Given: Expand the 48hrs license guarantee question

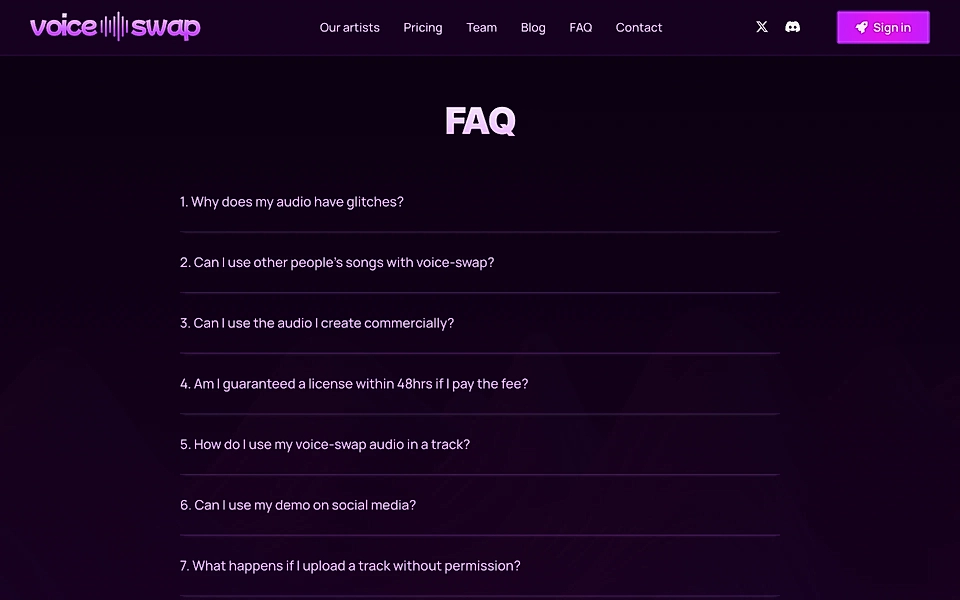Looking at the screenshot, I should click(354, 383).
